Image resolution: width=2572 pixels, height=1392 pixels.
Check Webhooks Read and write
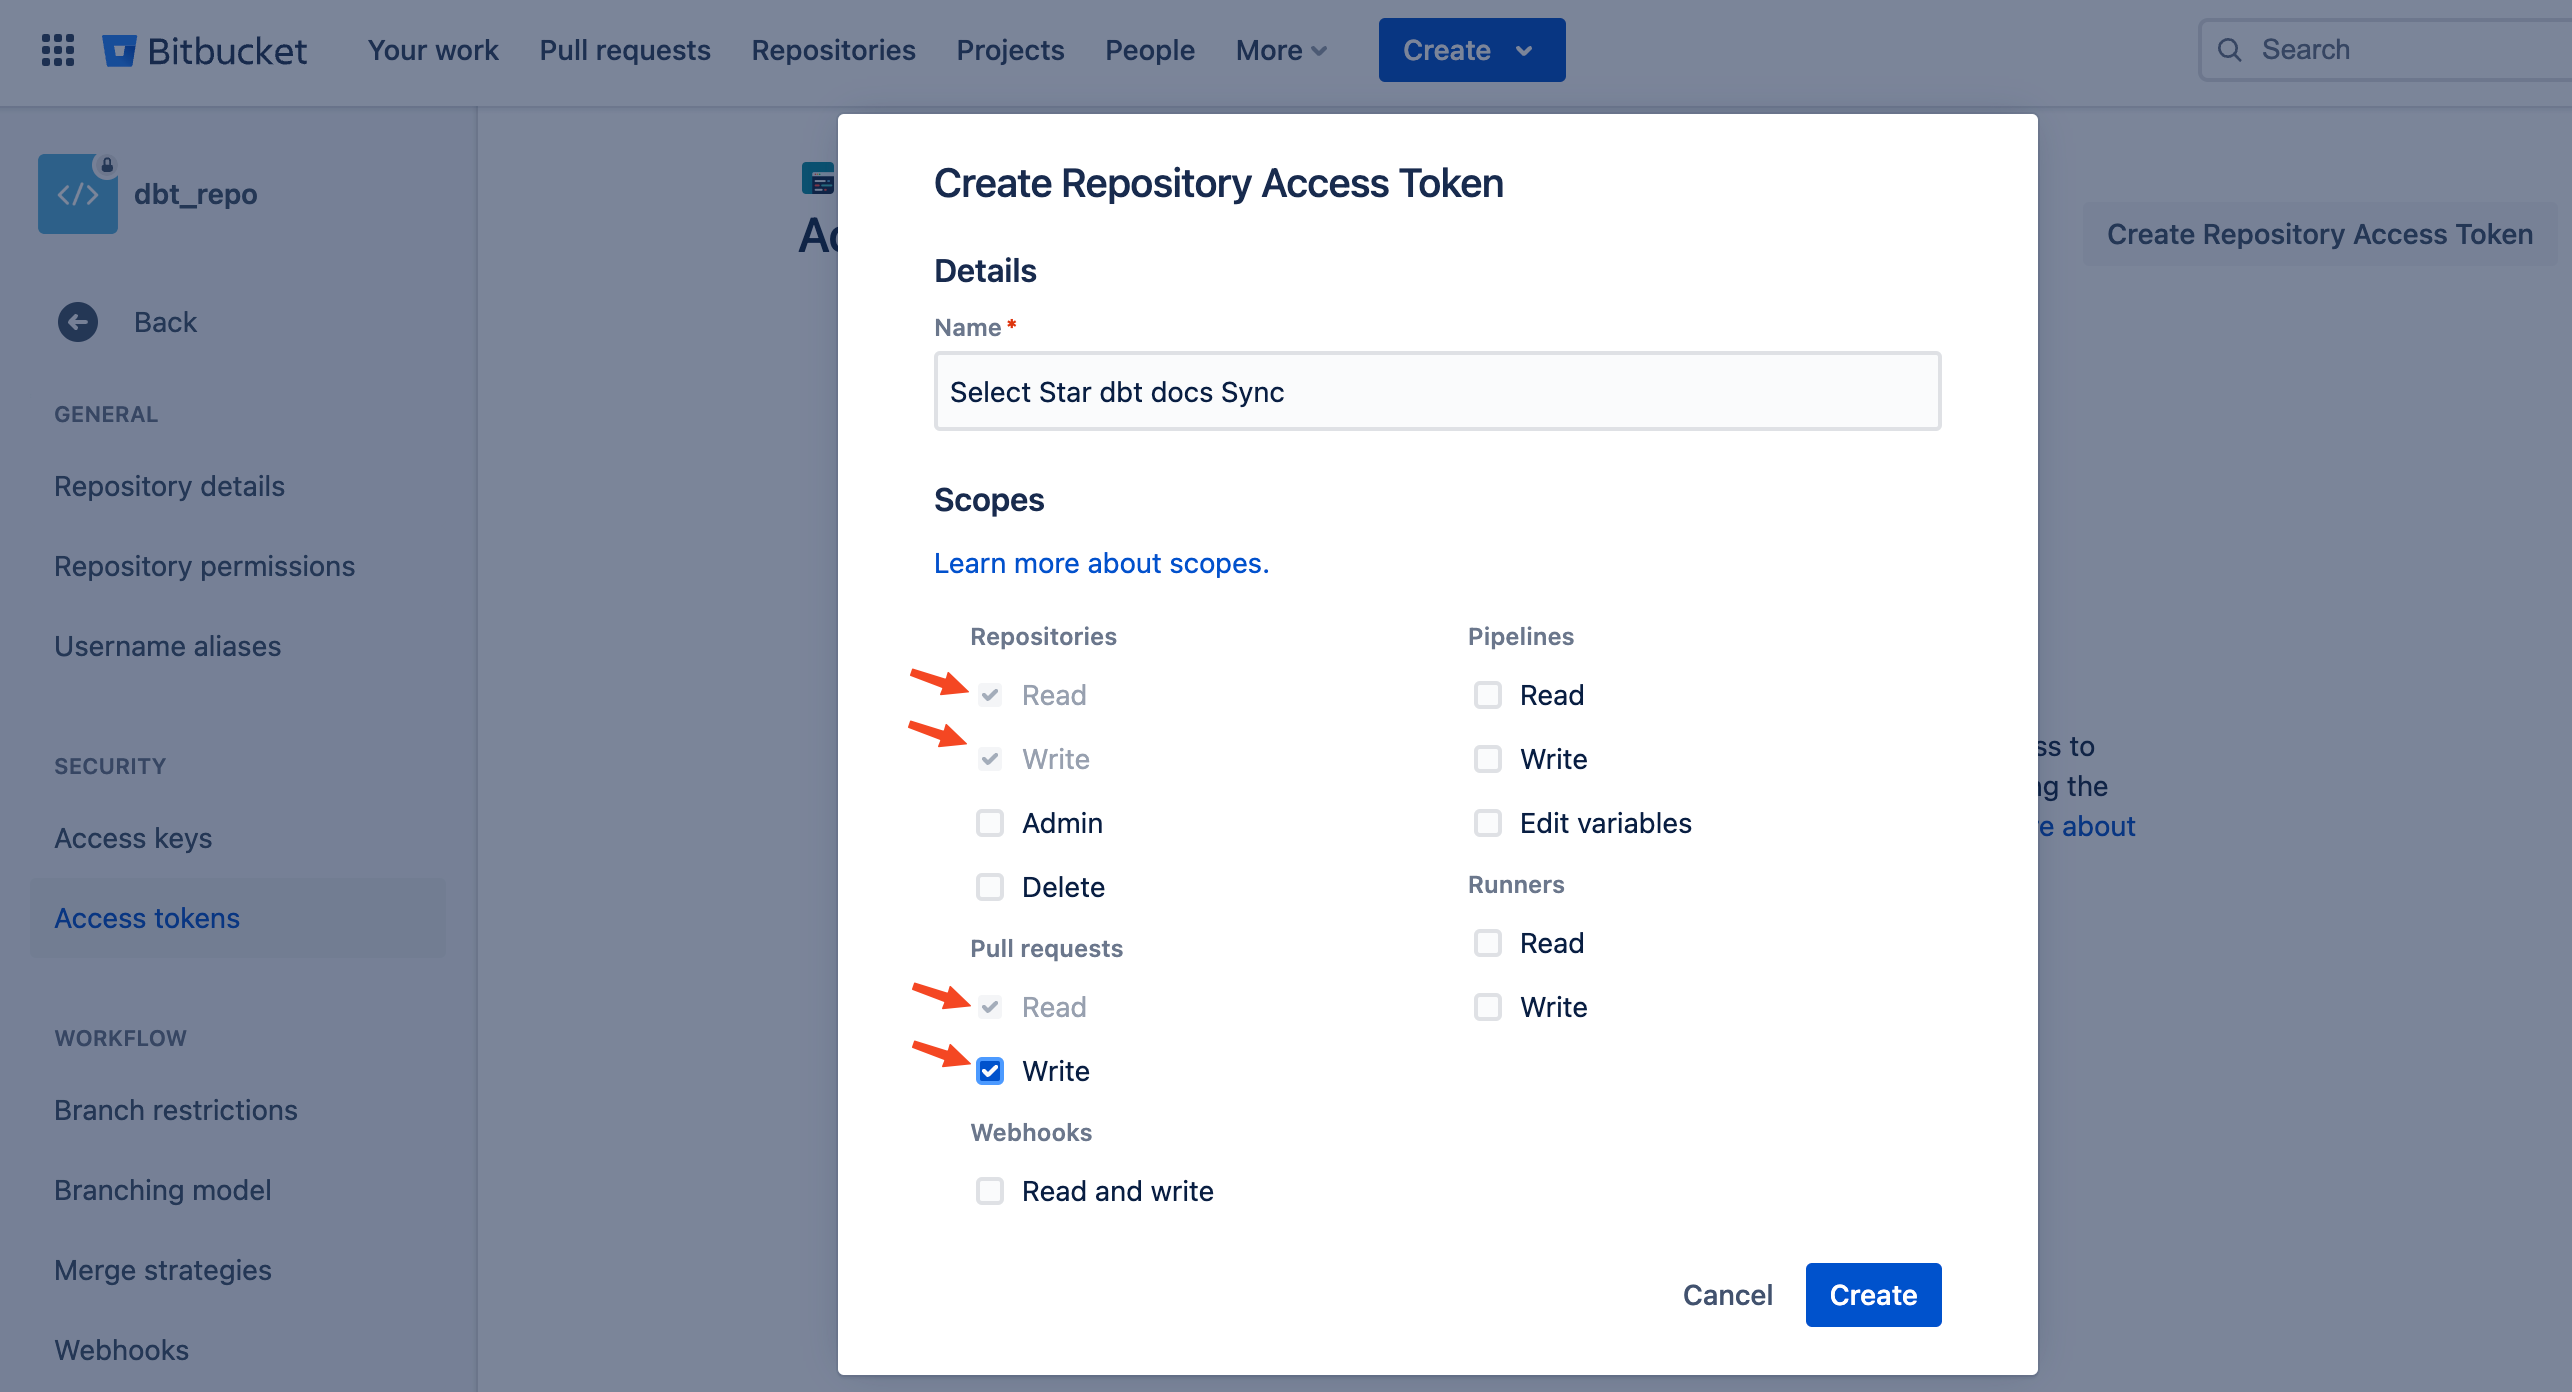(990, 1191)
